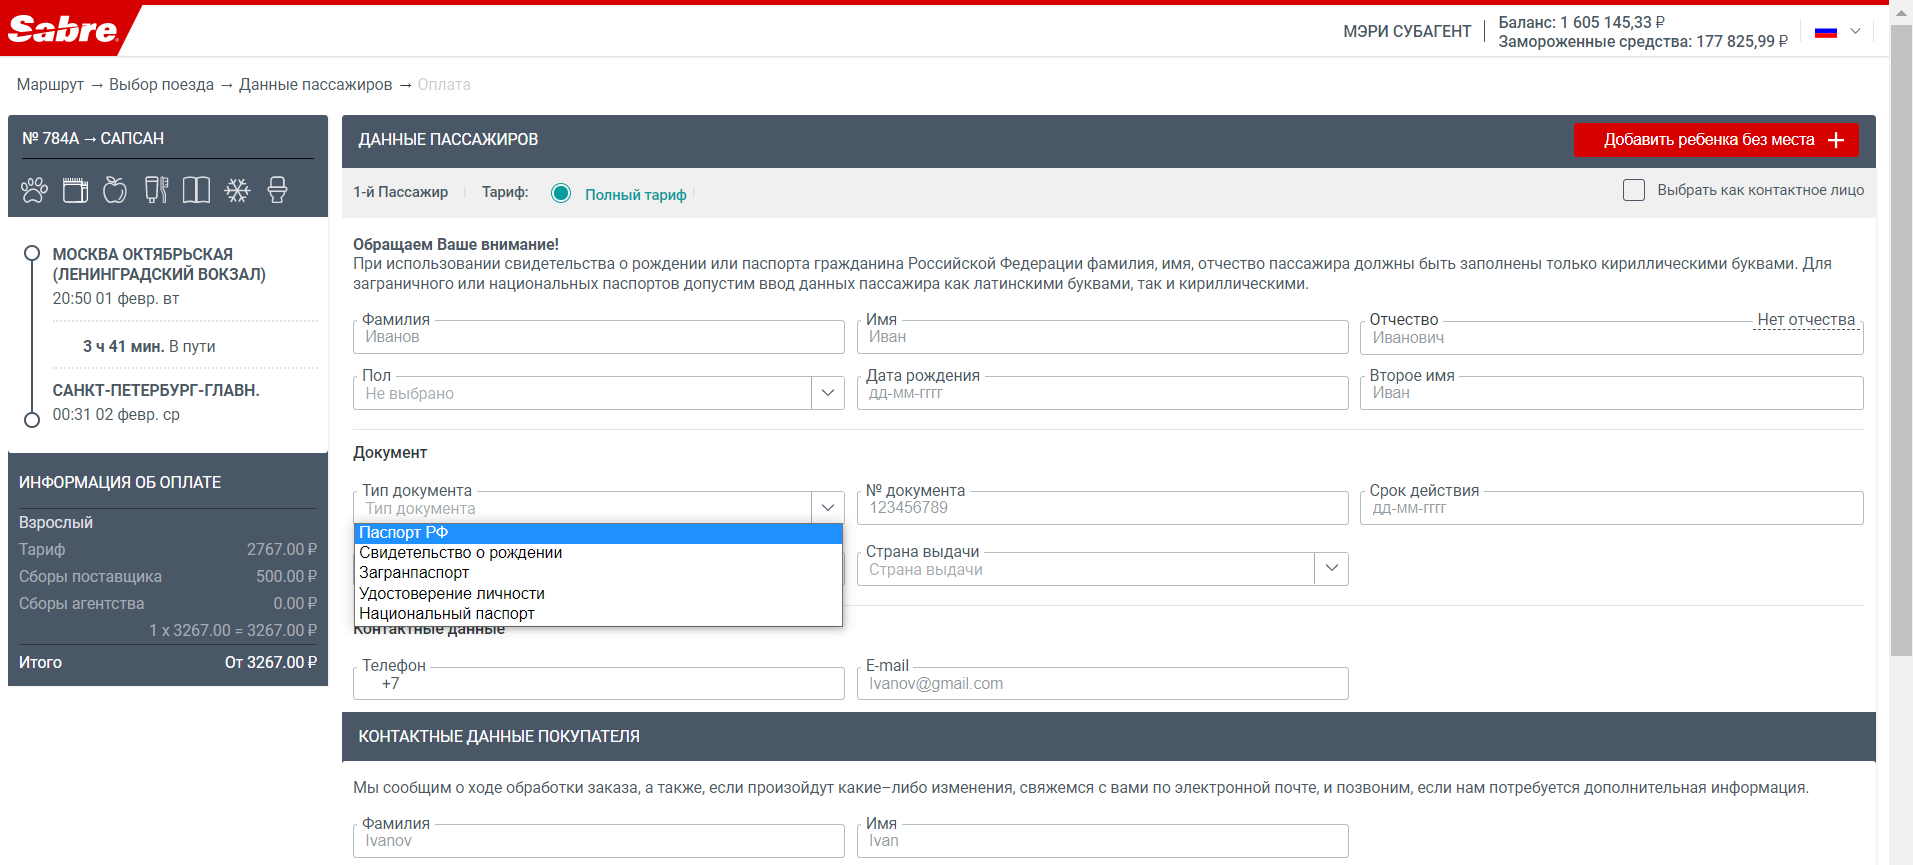Toggle the 'Нет отчества' option
This screenshot has width=1913, height=865.
coord(1805,320)
